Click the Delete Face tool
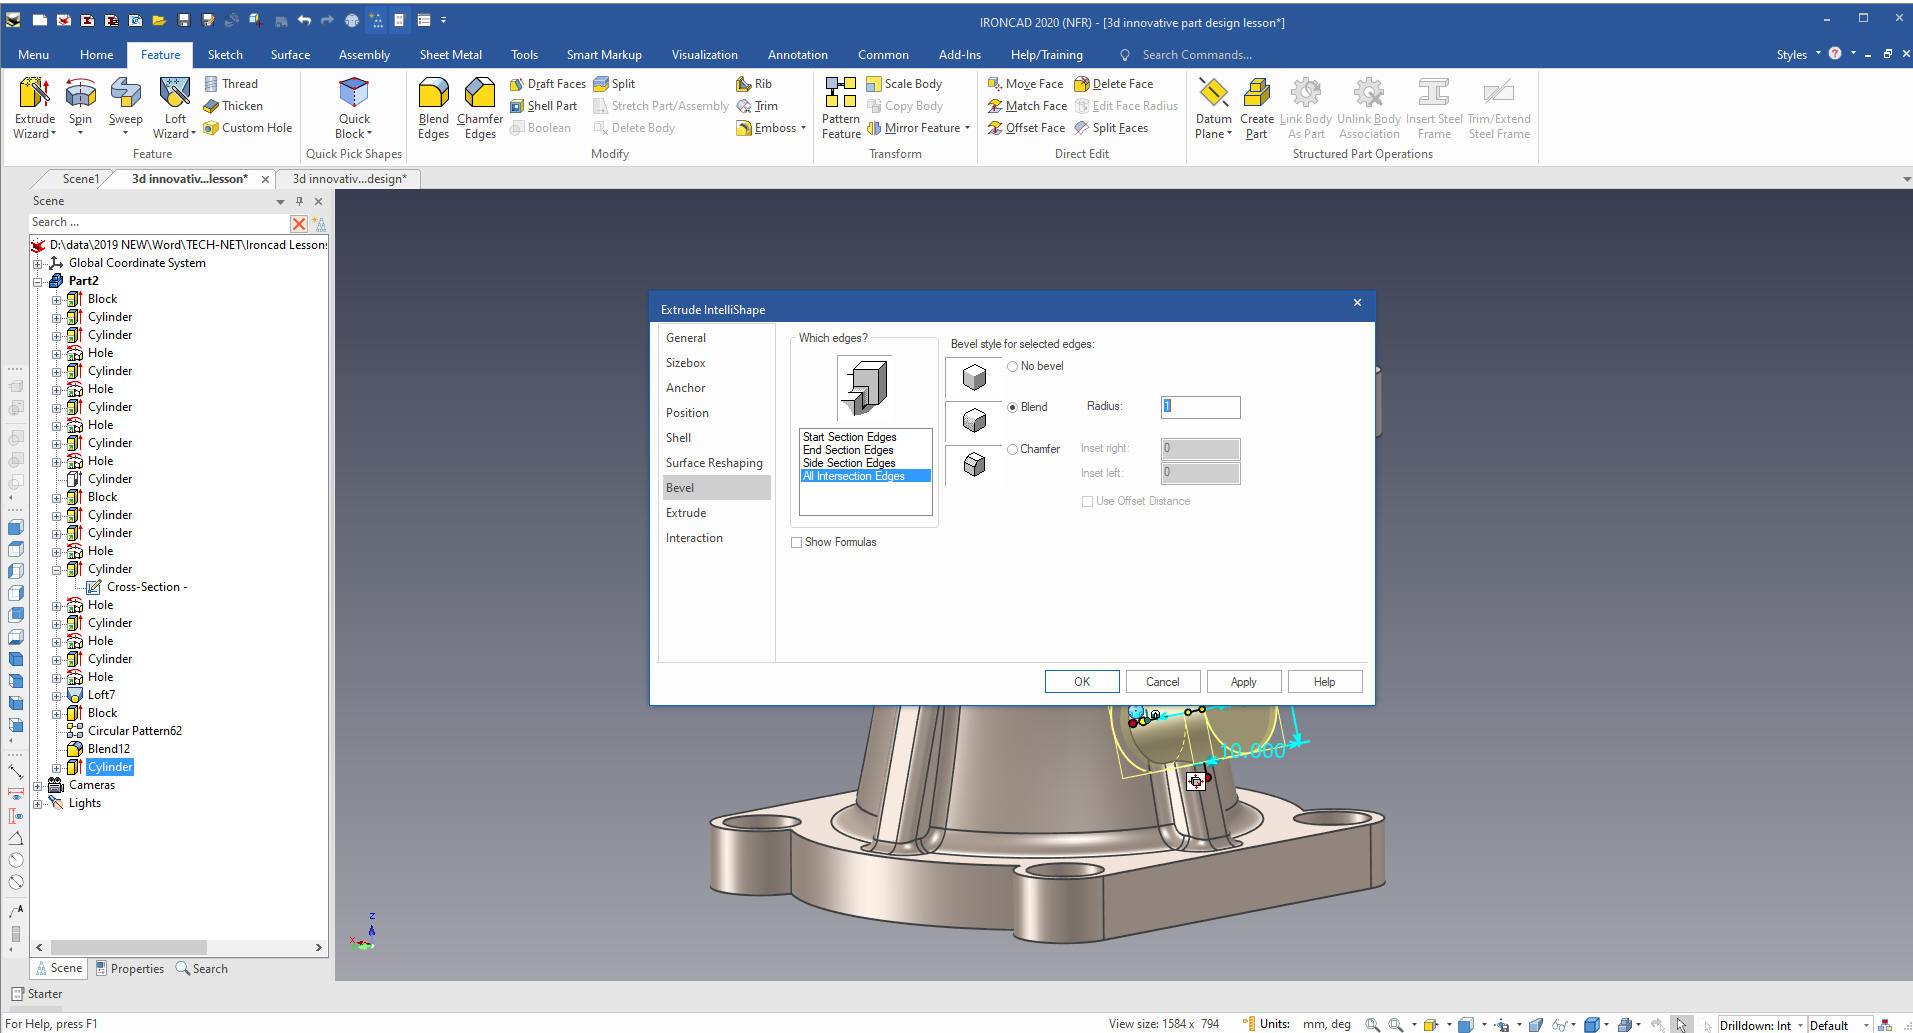Screen dimensions: 1913x1033 [1113, 84]
